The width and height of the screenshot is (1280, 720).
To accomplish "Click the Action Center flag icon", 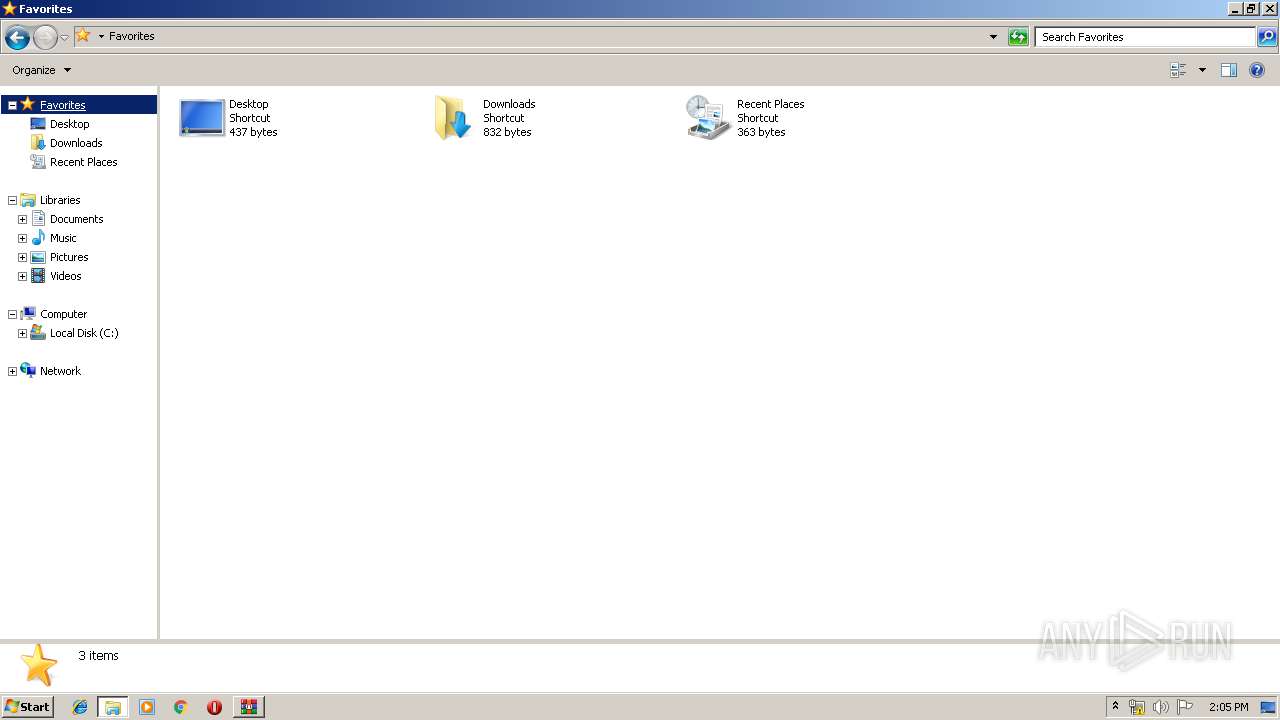I will click(x=1185, y=707).
